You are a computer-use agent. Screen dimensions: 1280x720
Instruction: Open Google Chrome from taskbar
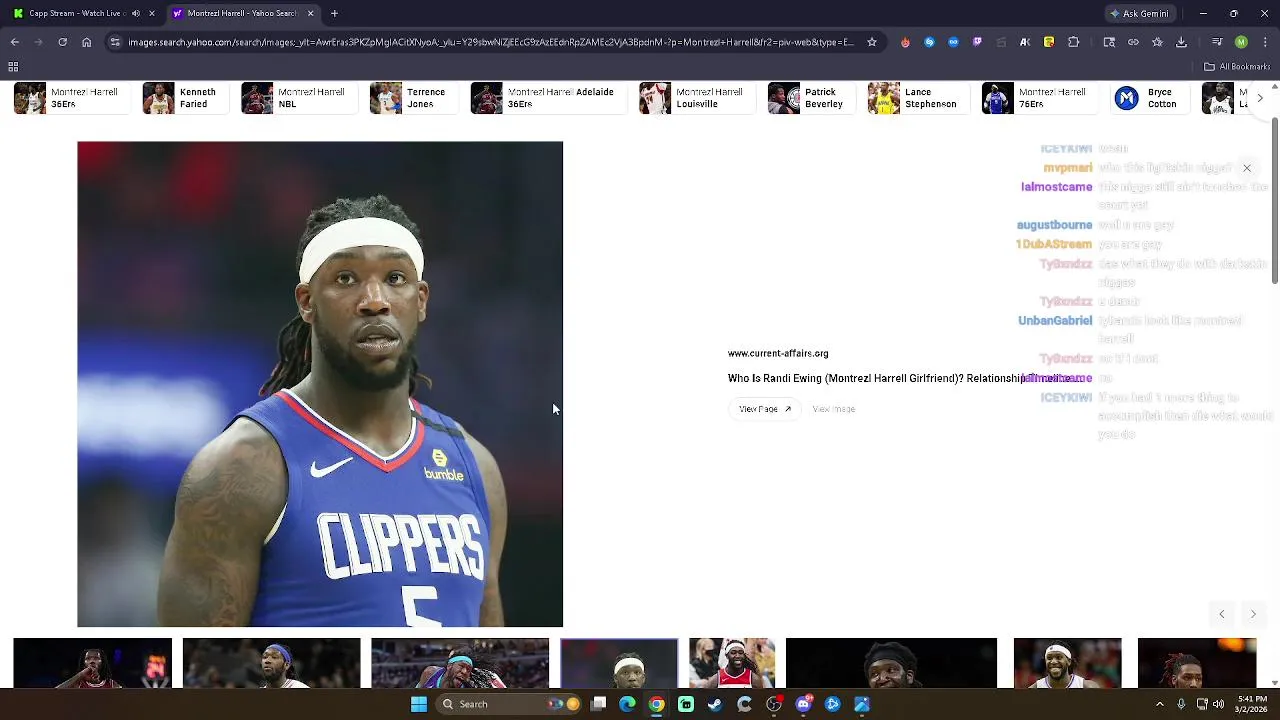(656, 704)
